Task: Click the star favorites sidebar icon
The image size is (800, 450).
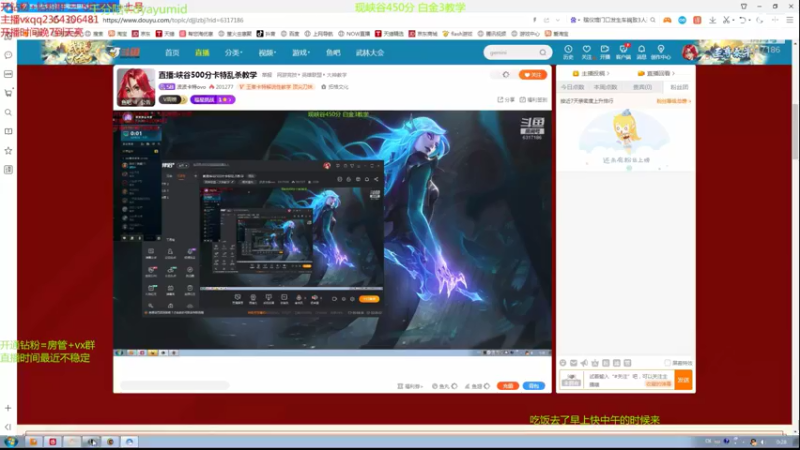Action: pyautogui.click(x=8, y=151)
